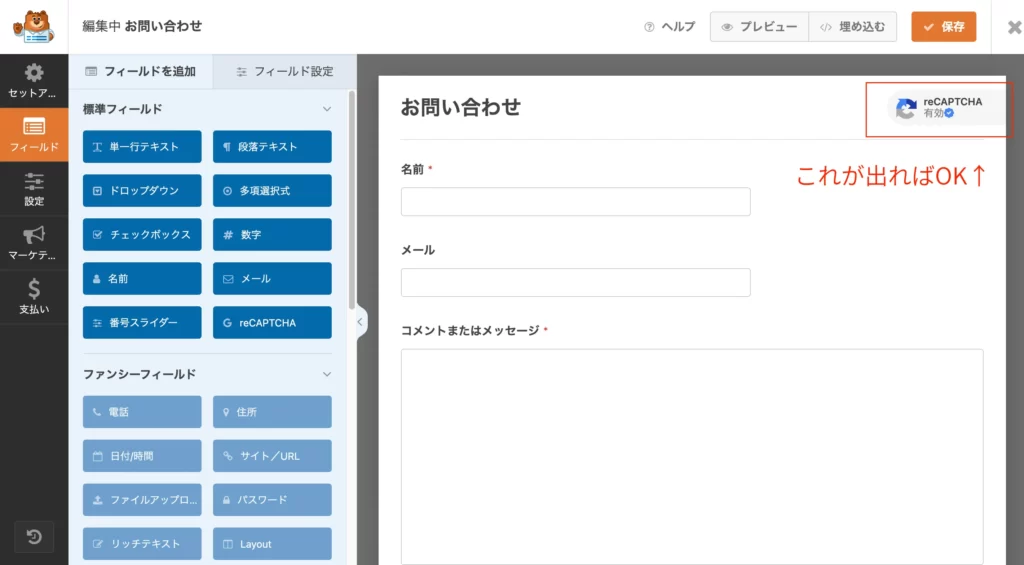This screenshot has width=1024, height=565.
Task: Switch to フィールド設定 tab
Action: tap(285, 71)
